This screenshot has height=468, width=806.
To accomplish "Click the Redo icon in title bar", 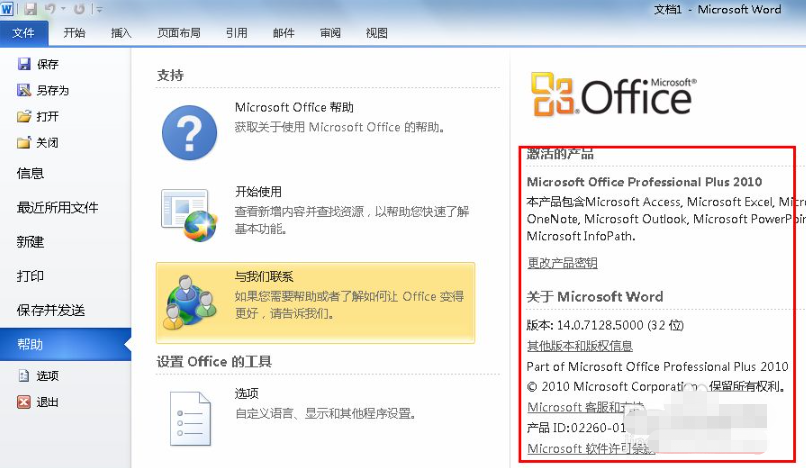I will click(x=78, y=9).
